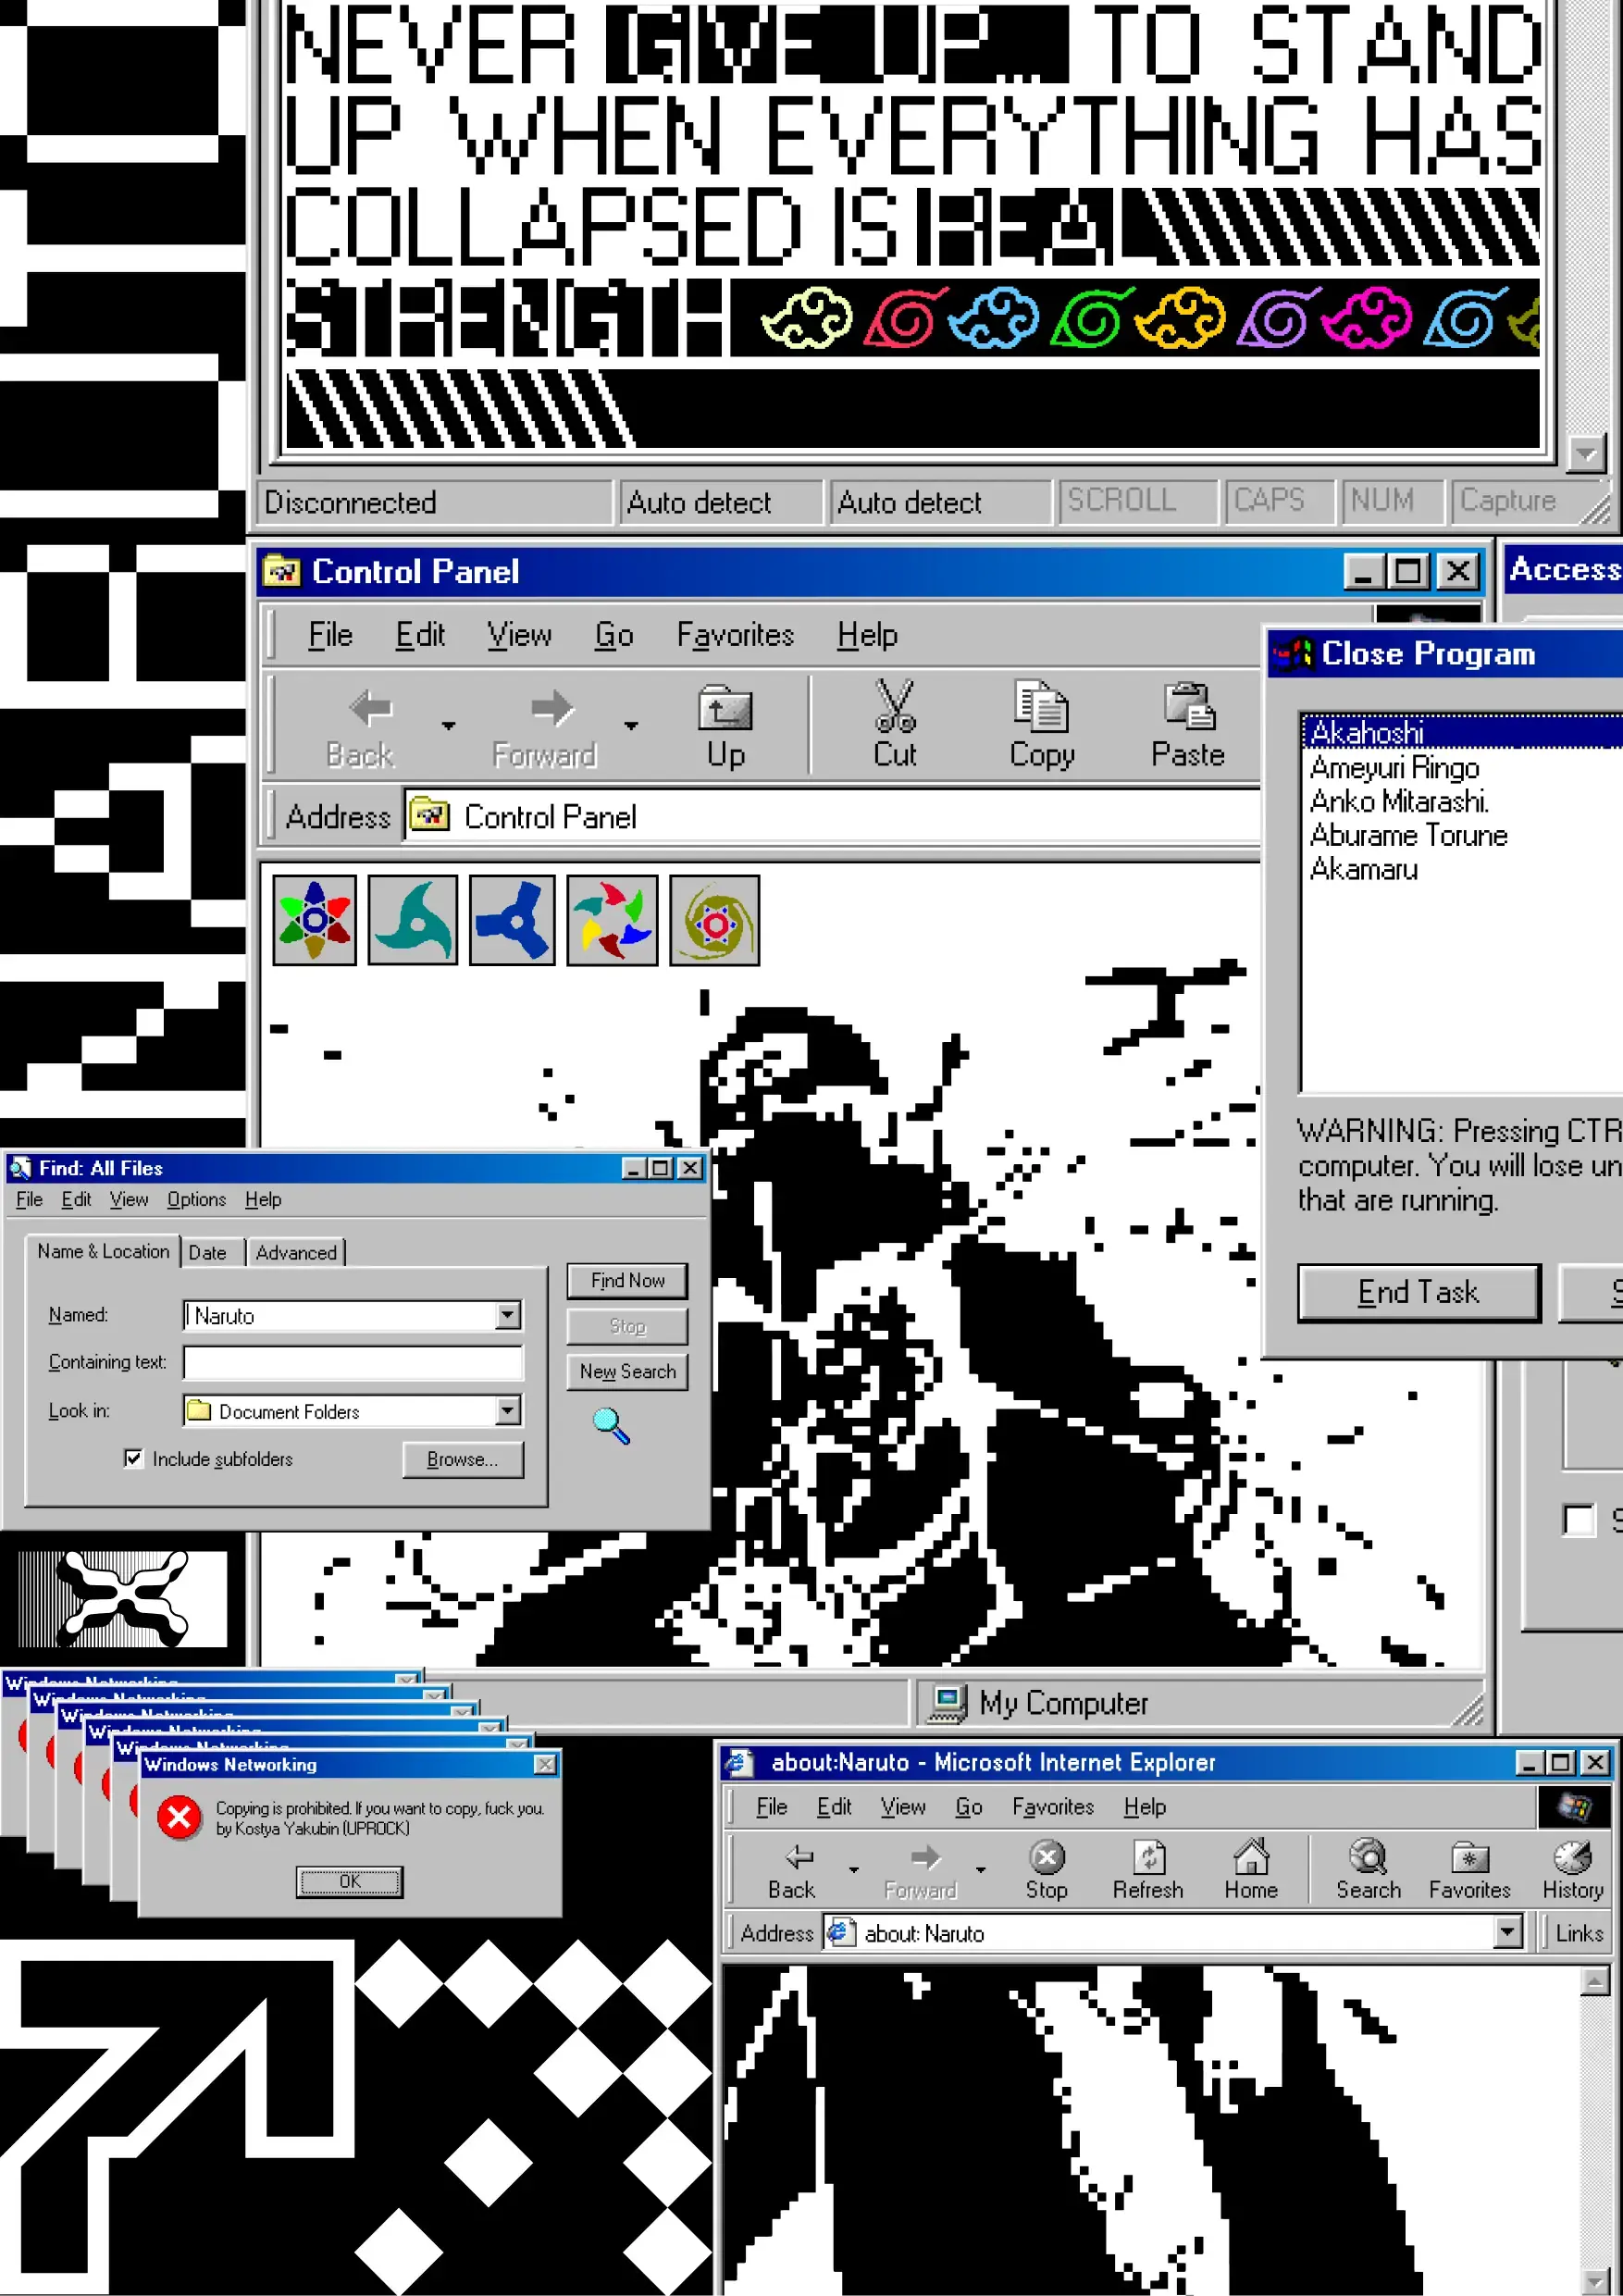This screenshot has width=1623, height=2296.
Task: Open File menu in Control Panel
Action: click(331, 635)
